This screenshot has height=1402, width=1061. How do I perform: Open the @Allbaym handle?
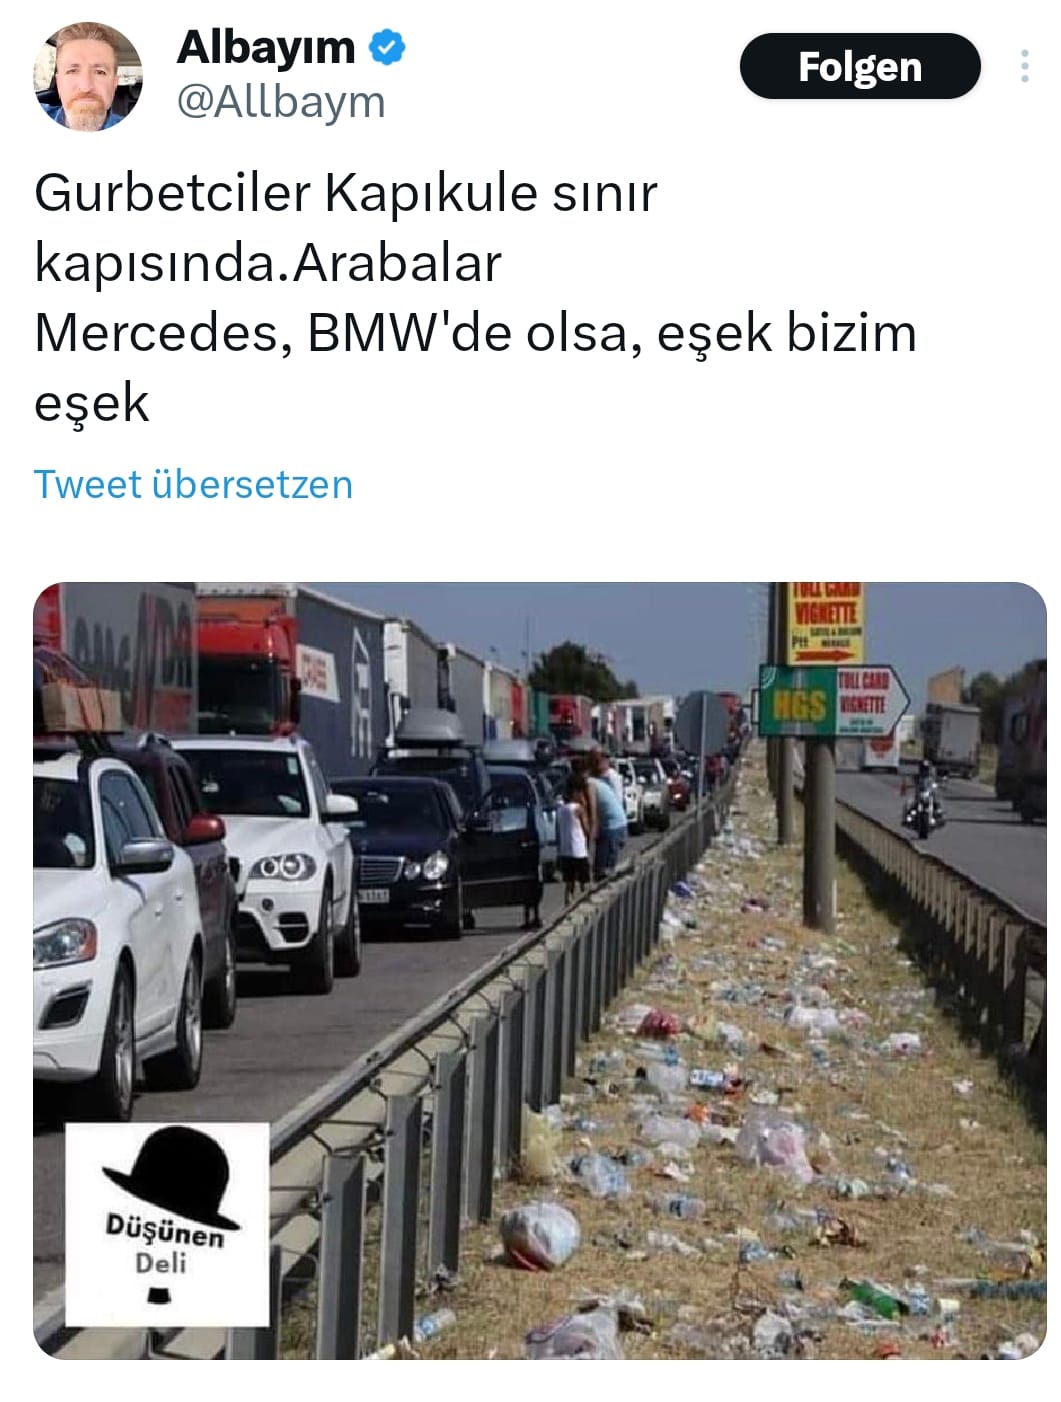click(281, 102)
